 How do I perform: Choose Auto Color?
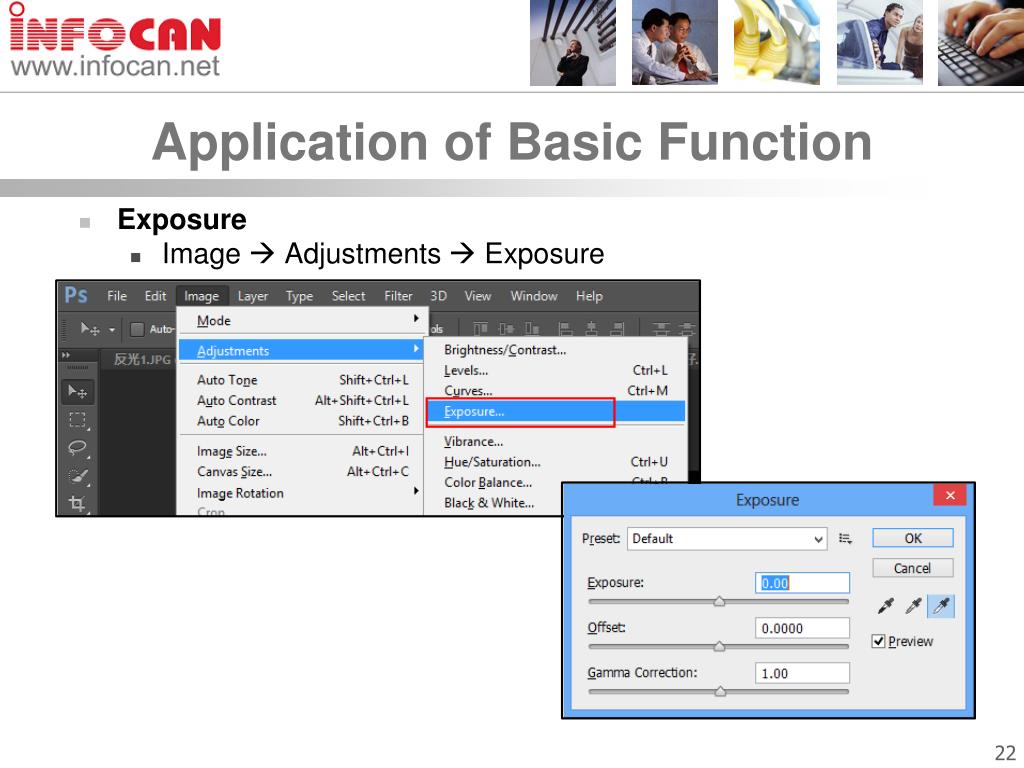pos(303,421)
